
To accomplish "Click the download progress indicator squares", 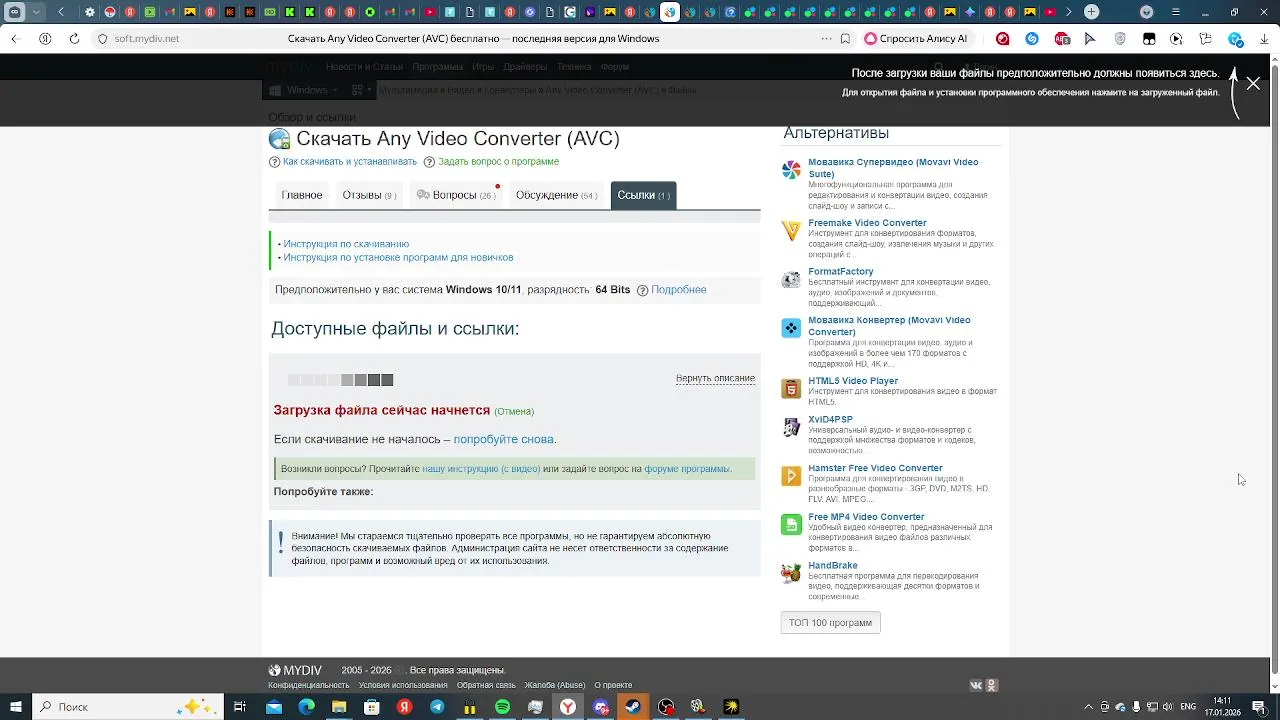I will (340, 380).
